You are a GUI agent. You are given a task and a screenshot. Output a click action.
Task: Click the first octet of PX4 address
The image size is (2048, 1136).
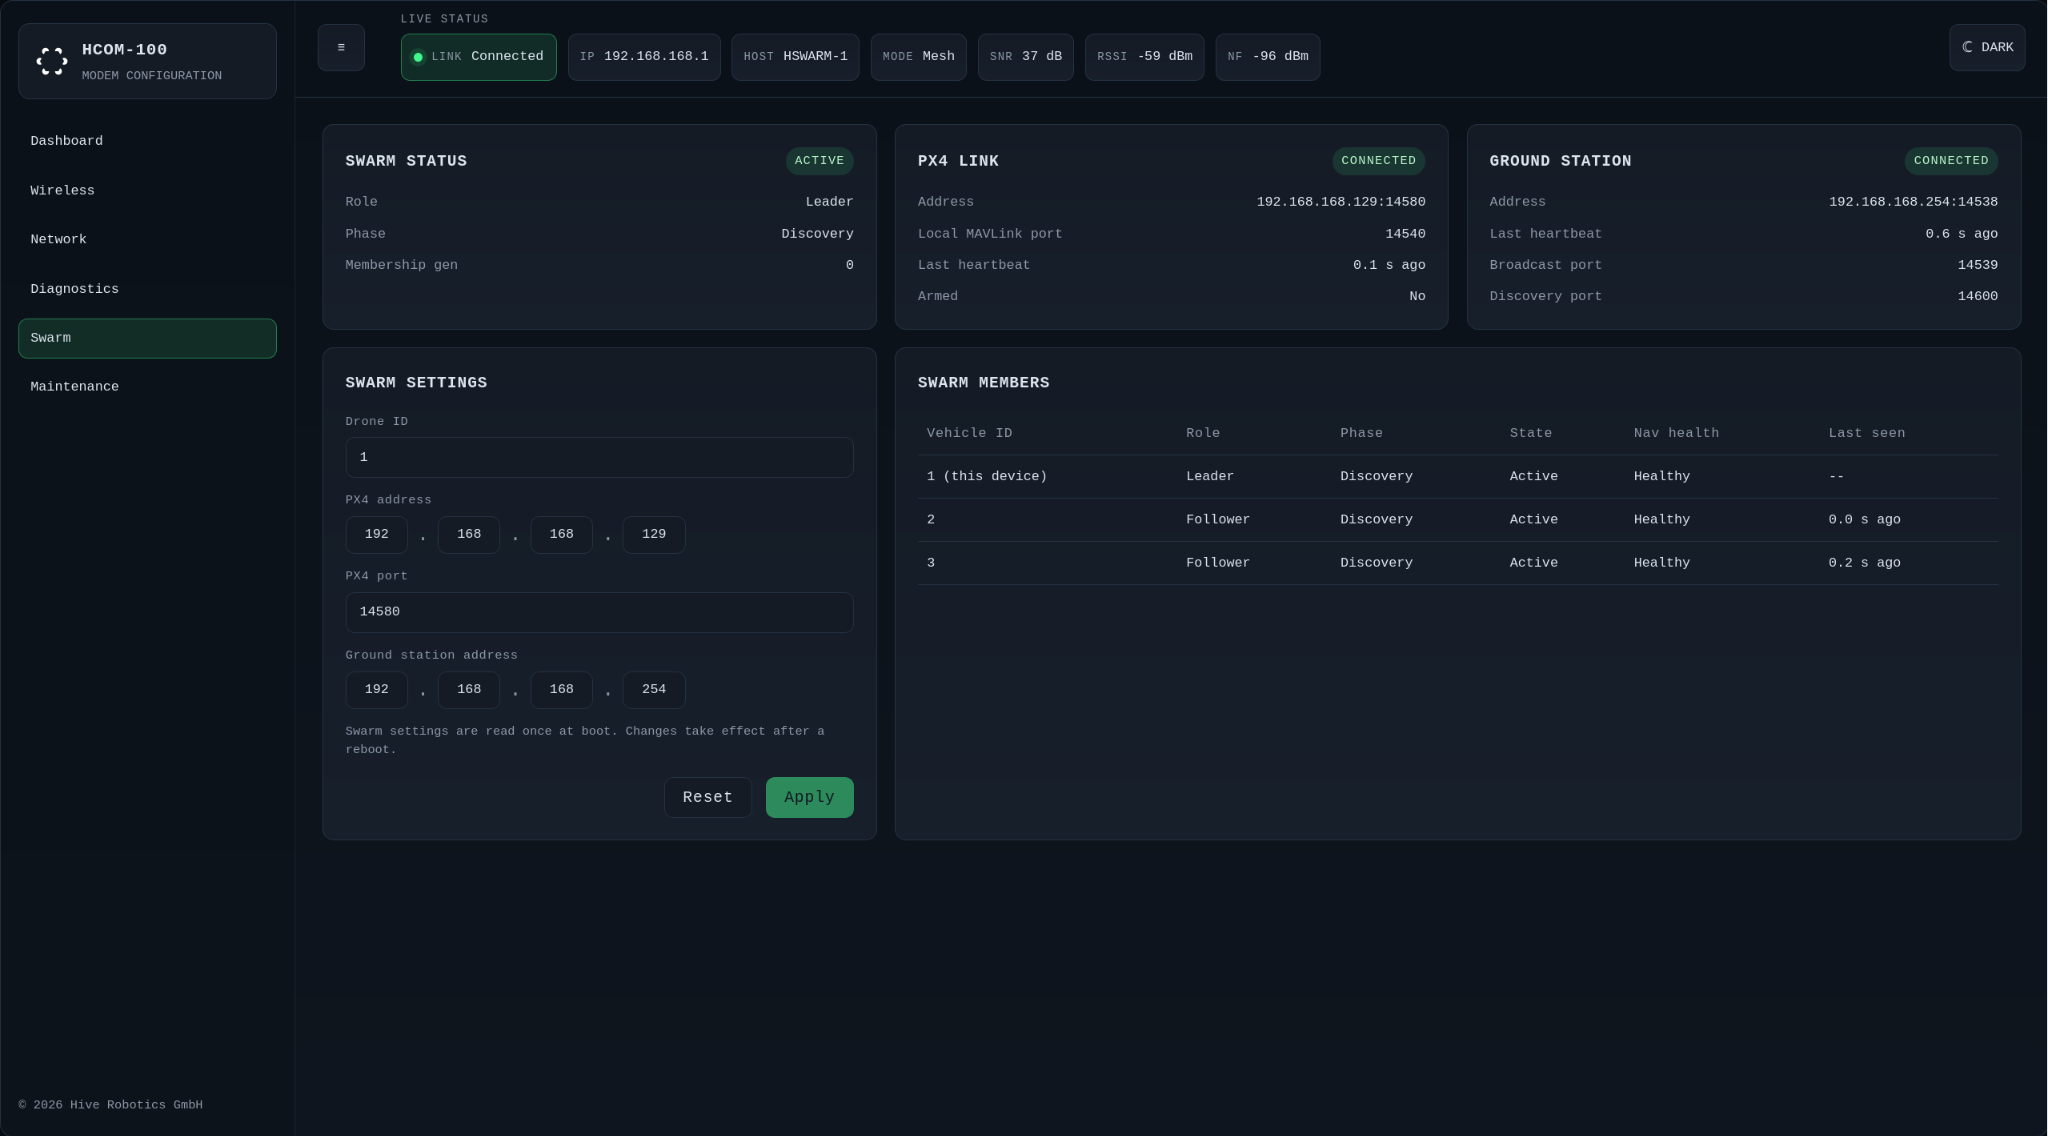click(x=376, y=535)
